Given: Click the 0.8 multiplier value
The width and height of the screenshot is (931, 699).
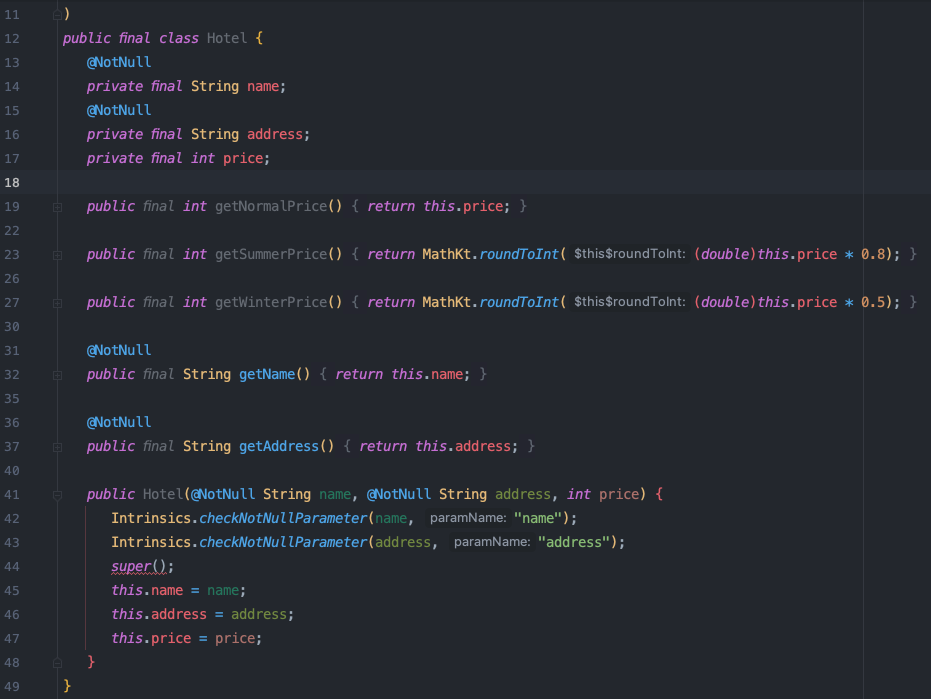Looking at the screenshot, I should pos(873,254).
